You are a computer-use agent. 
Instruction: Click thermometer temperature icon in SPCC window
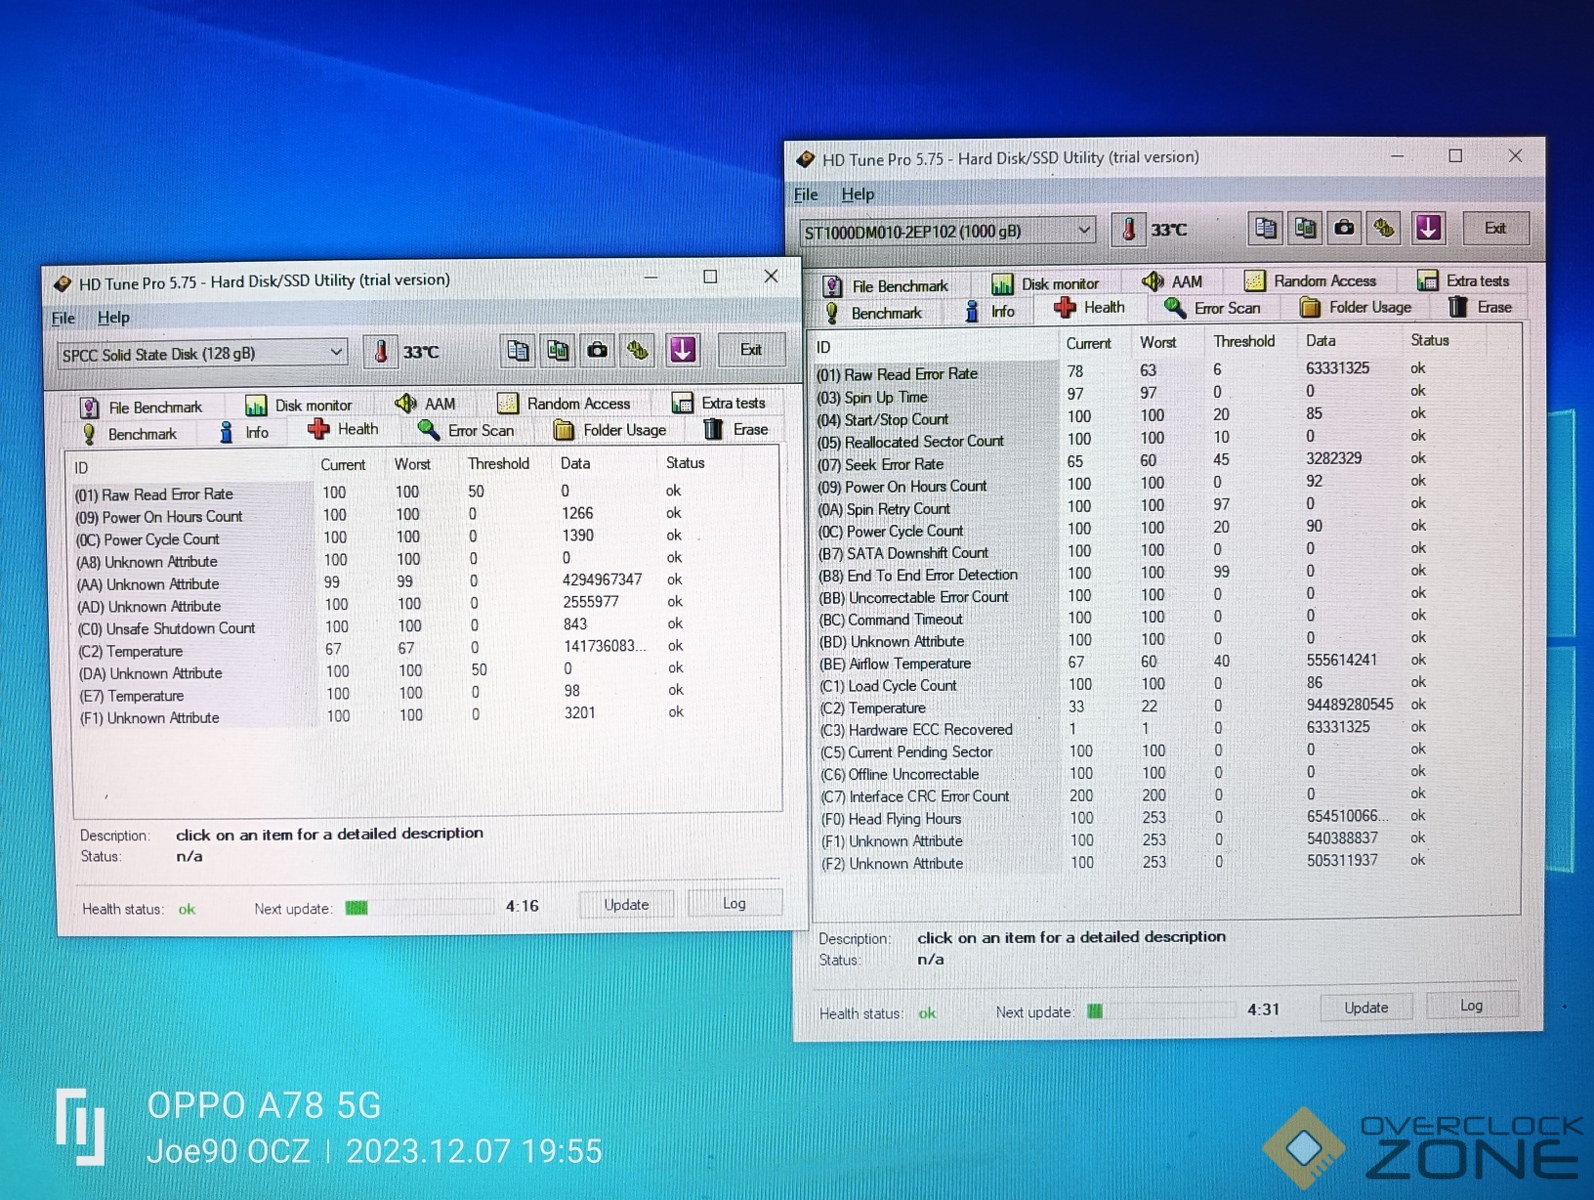click(380, 351)
